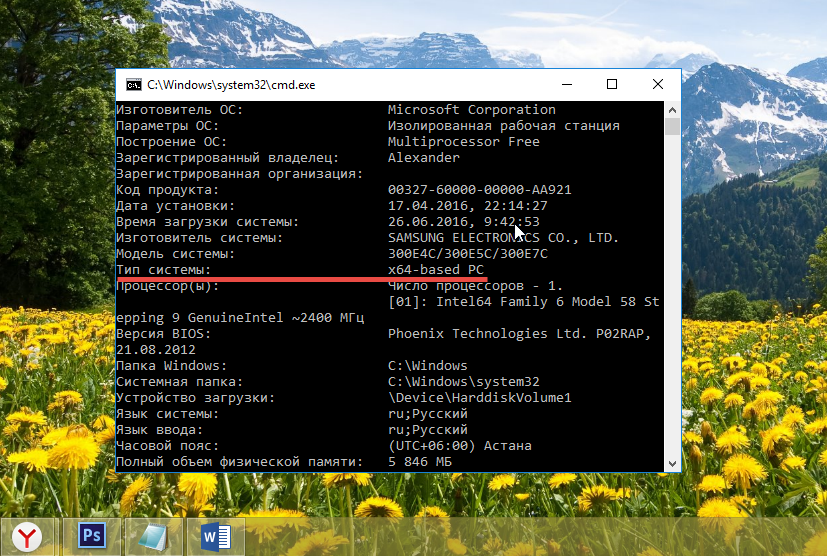Close the cmd.exe window
The image size is (827, 556).
coord(657,85)
